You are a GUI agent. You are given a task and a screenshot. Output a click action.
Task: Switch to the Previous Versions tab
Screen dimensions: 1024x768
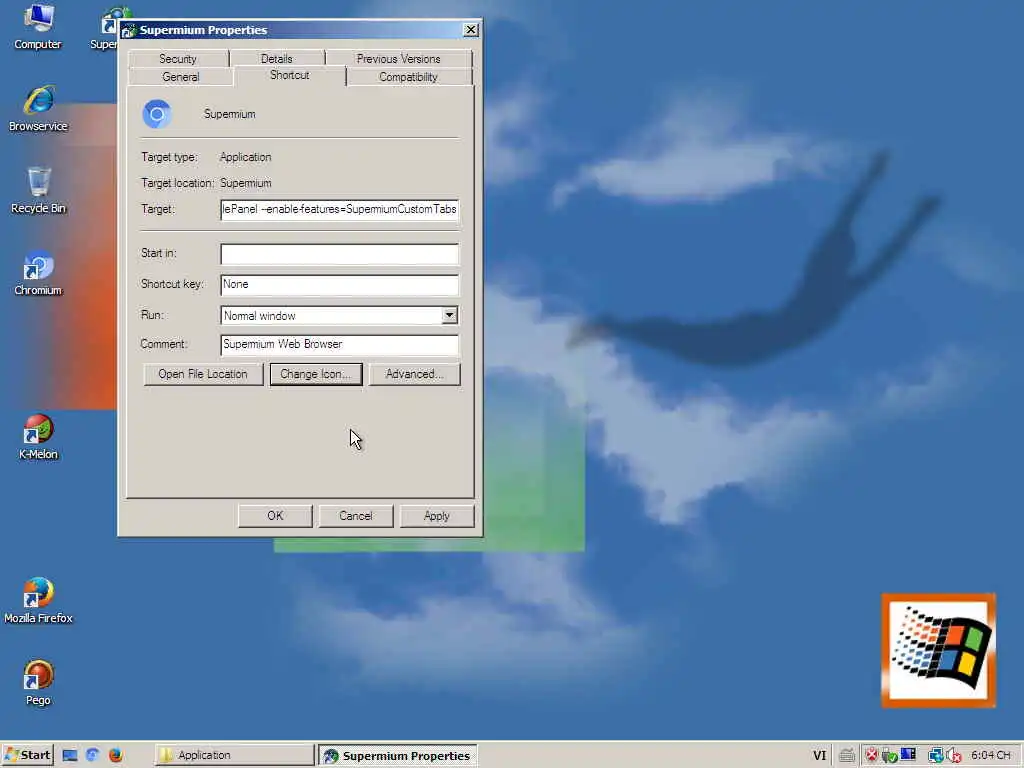click(398, 59)
